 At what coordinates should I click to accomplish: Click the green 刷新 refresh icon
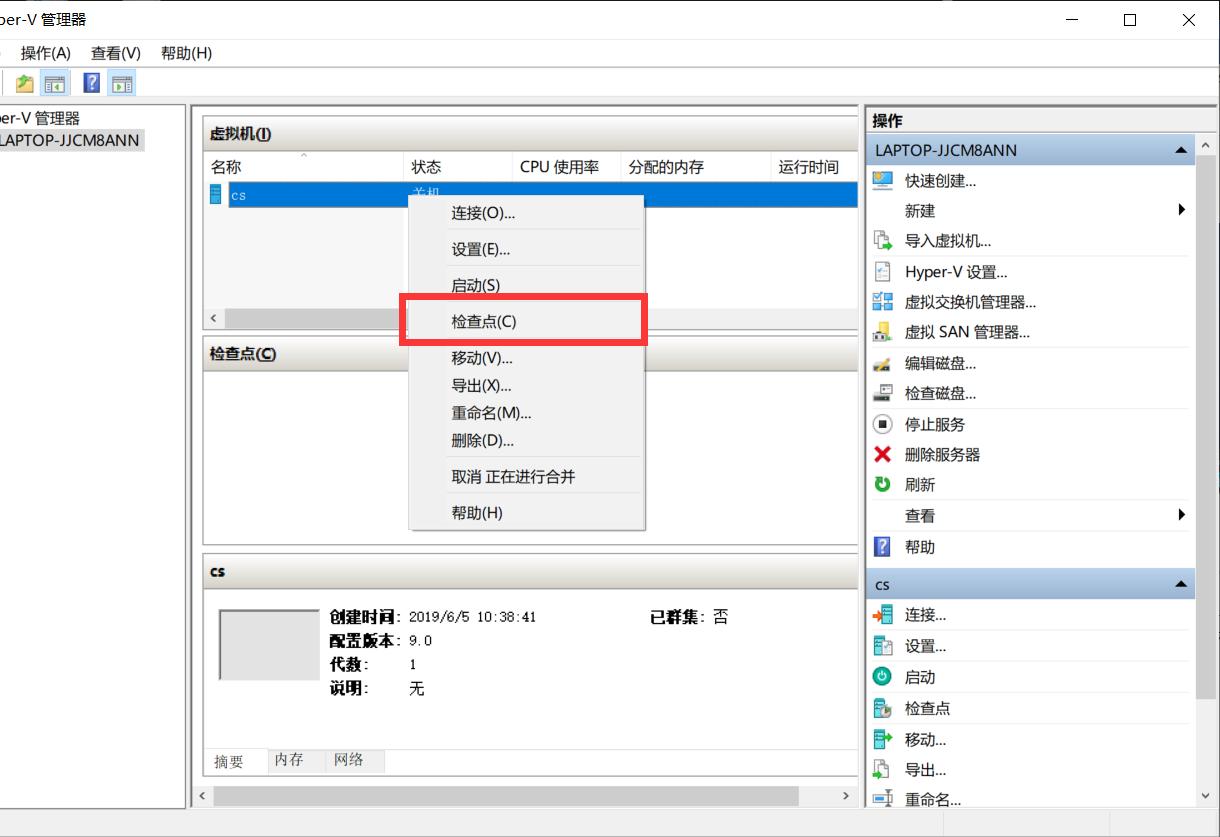[882, 484]
